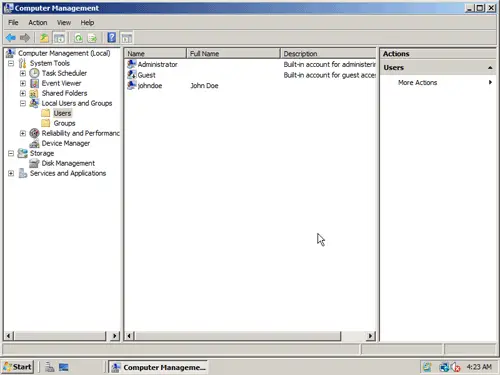Collapse the System Tools node

click(11, 63)
